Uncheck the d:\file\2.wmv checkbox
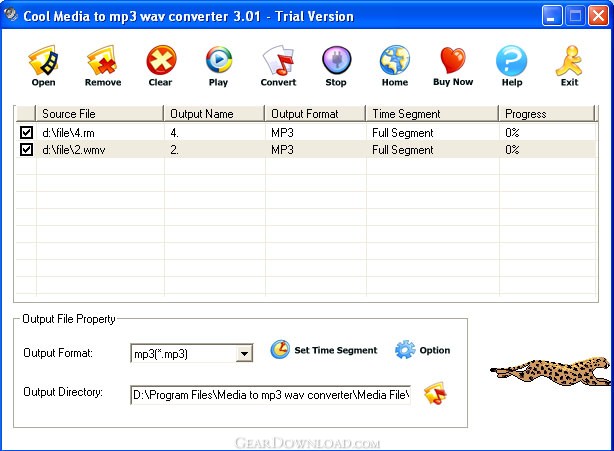614x451 pixels. [x=26, y=149]
